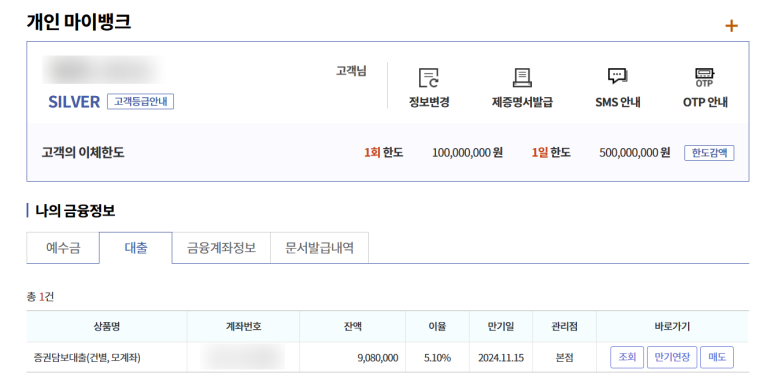Click the 나의 금융정보 section heading
Screen dimensions: 773x377
tap(75, 211)
